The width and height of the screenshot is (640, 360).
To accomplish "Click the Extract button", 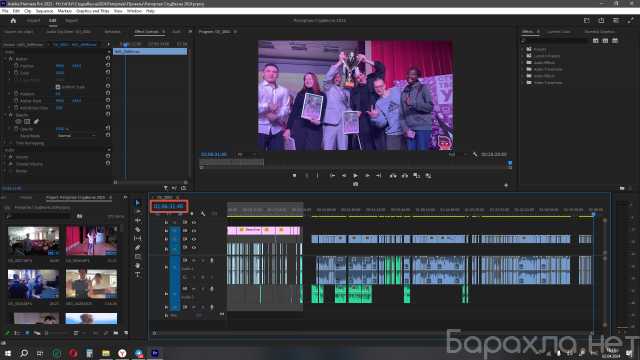I will 404,176.
